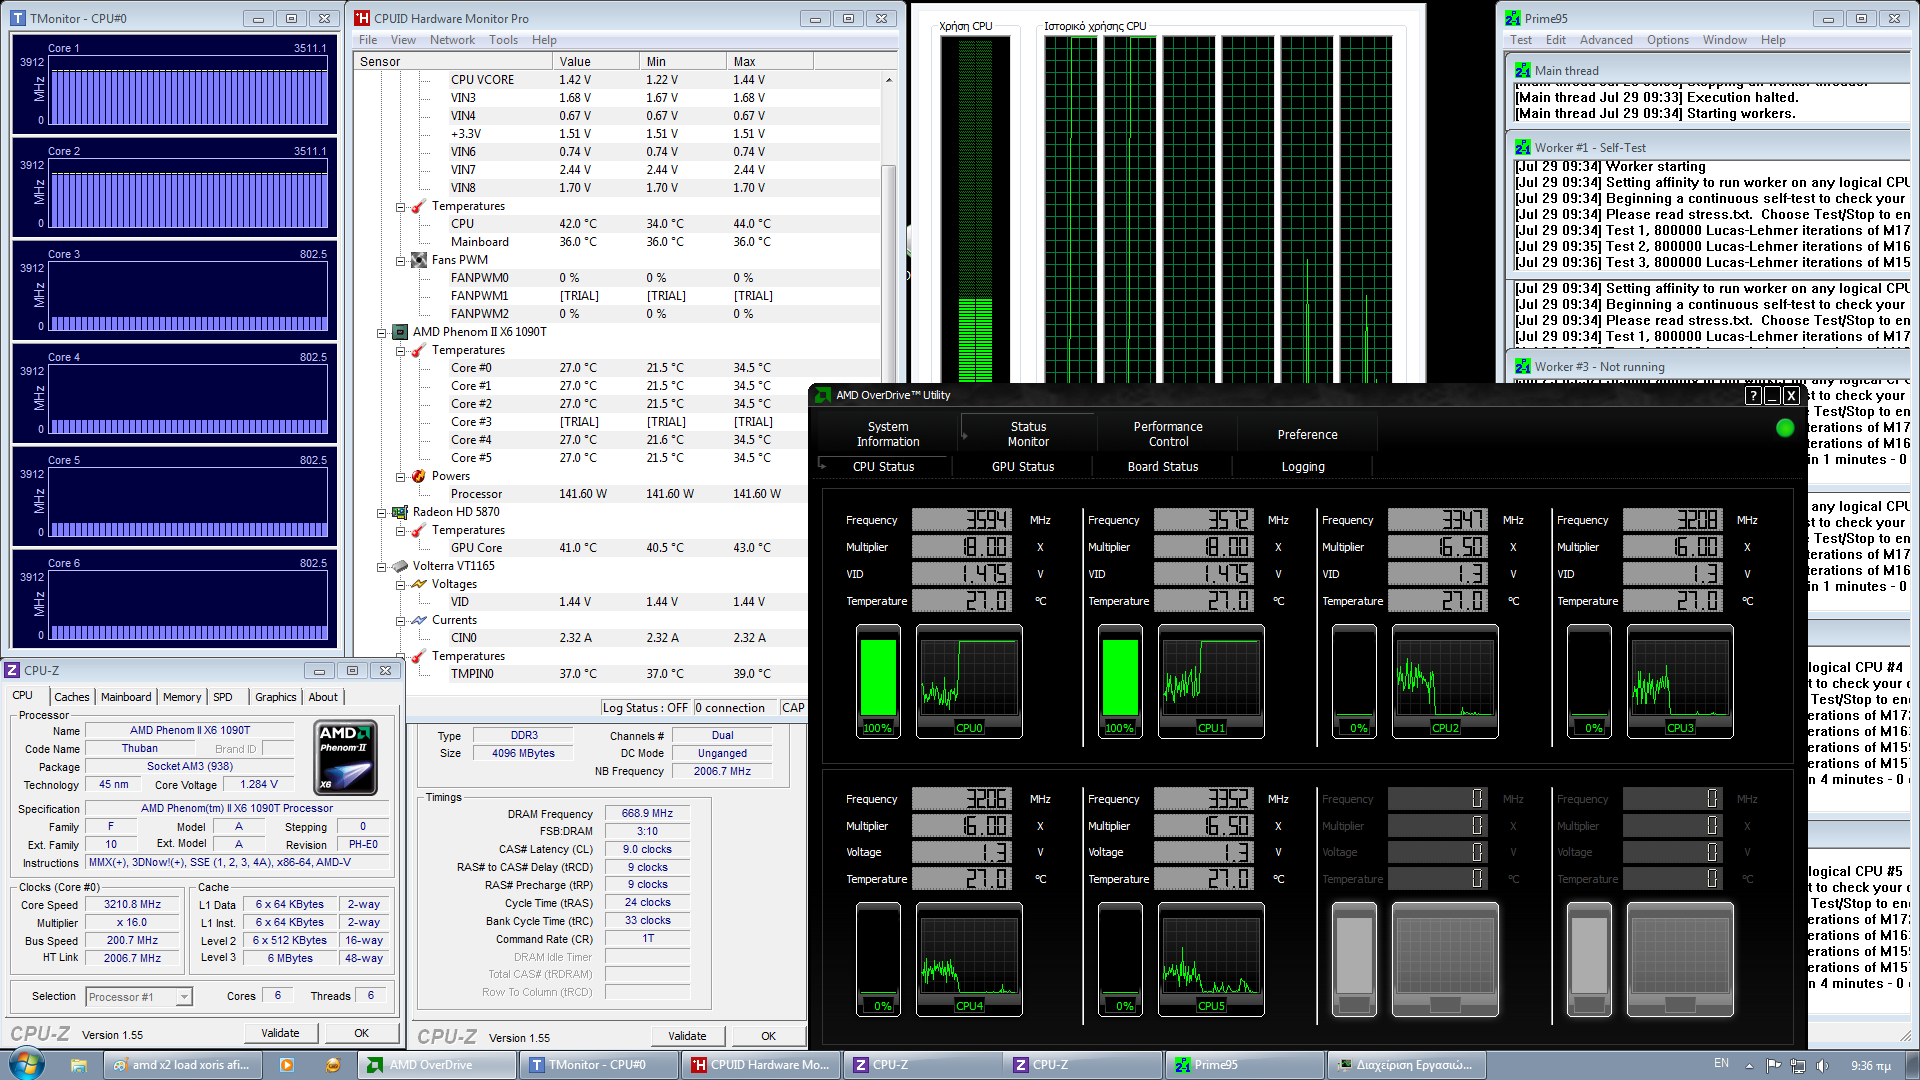Click the Currents icon under Volterra
This screenshot has width=1920, height=1080.
419,620
